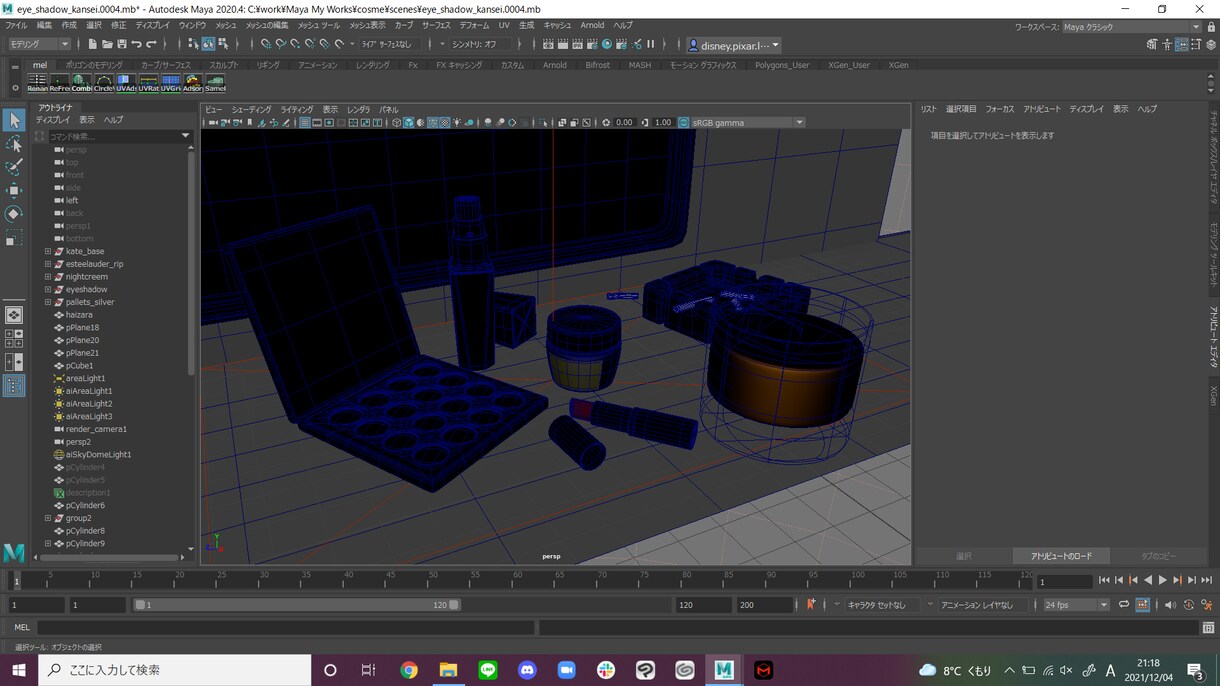
Task: Click the MEL command input field
Action: coord(284,628)
